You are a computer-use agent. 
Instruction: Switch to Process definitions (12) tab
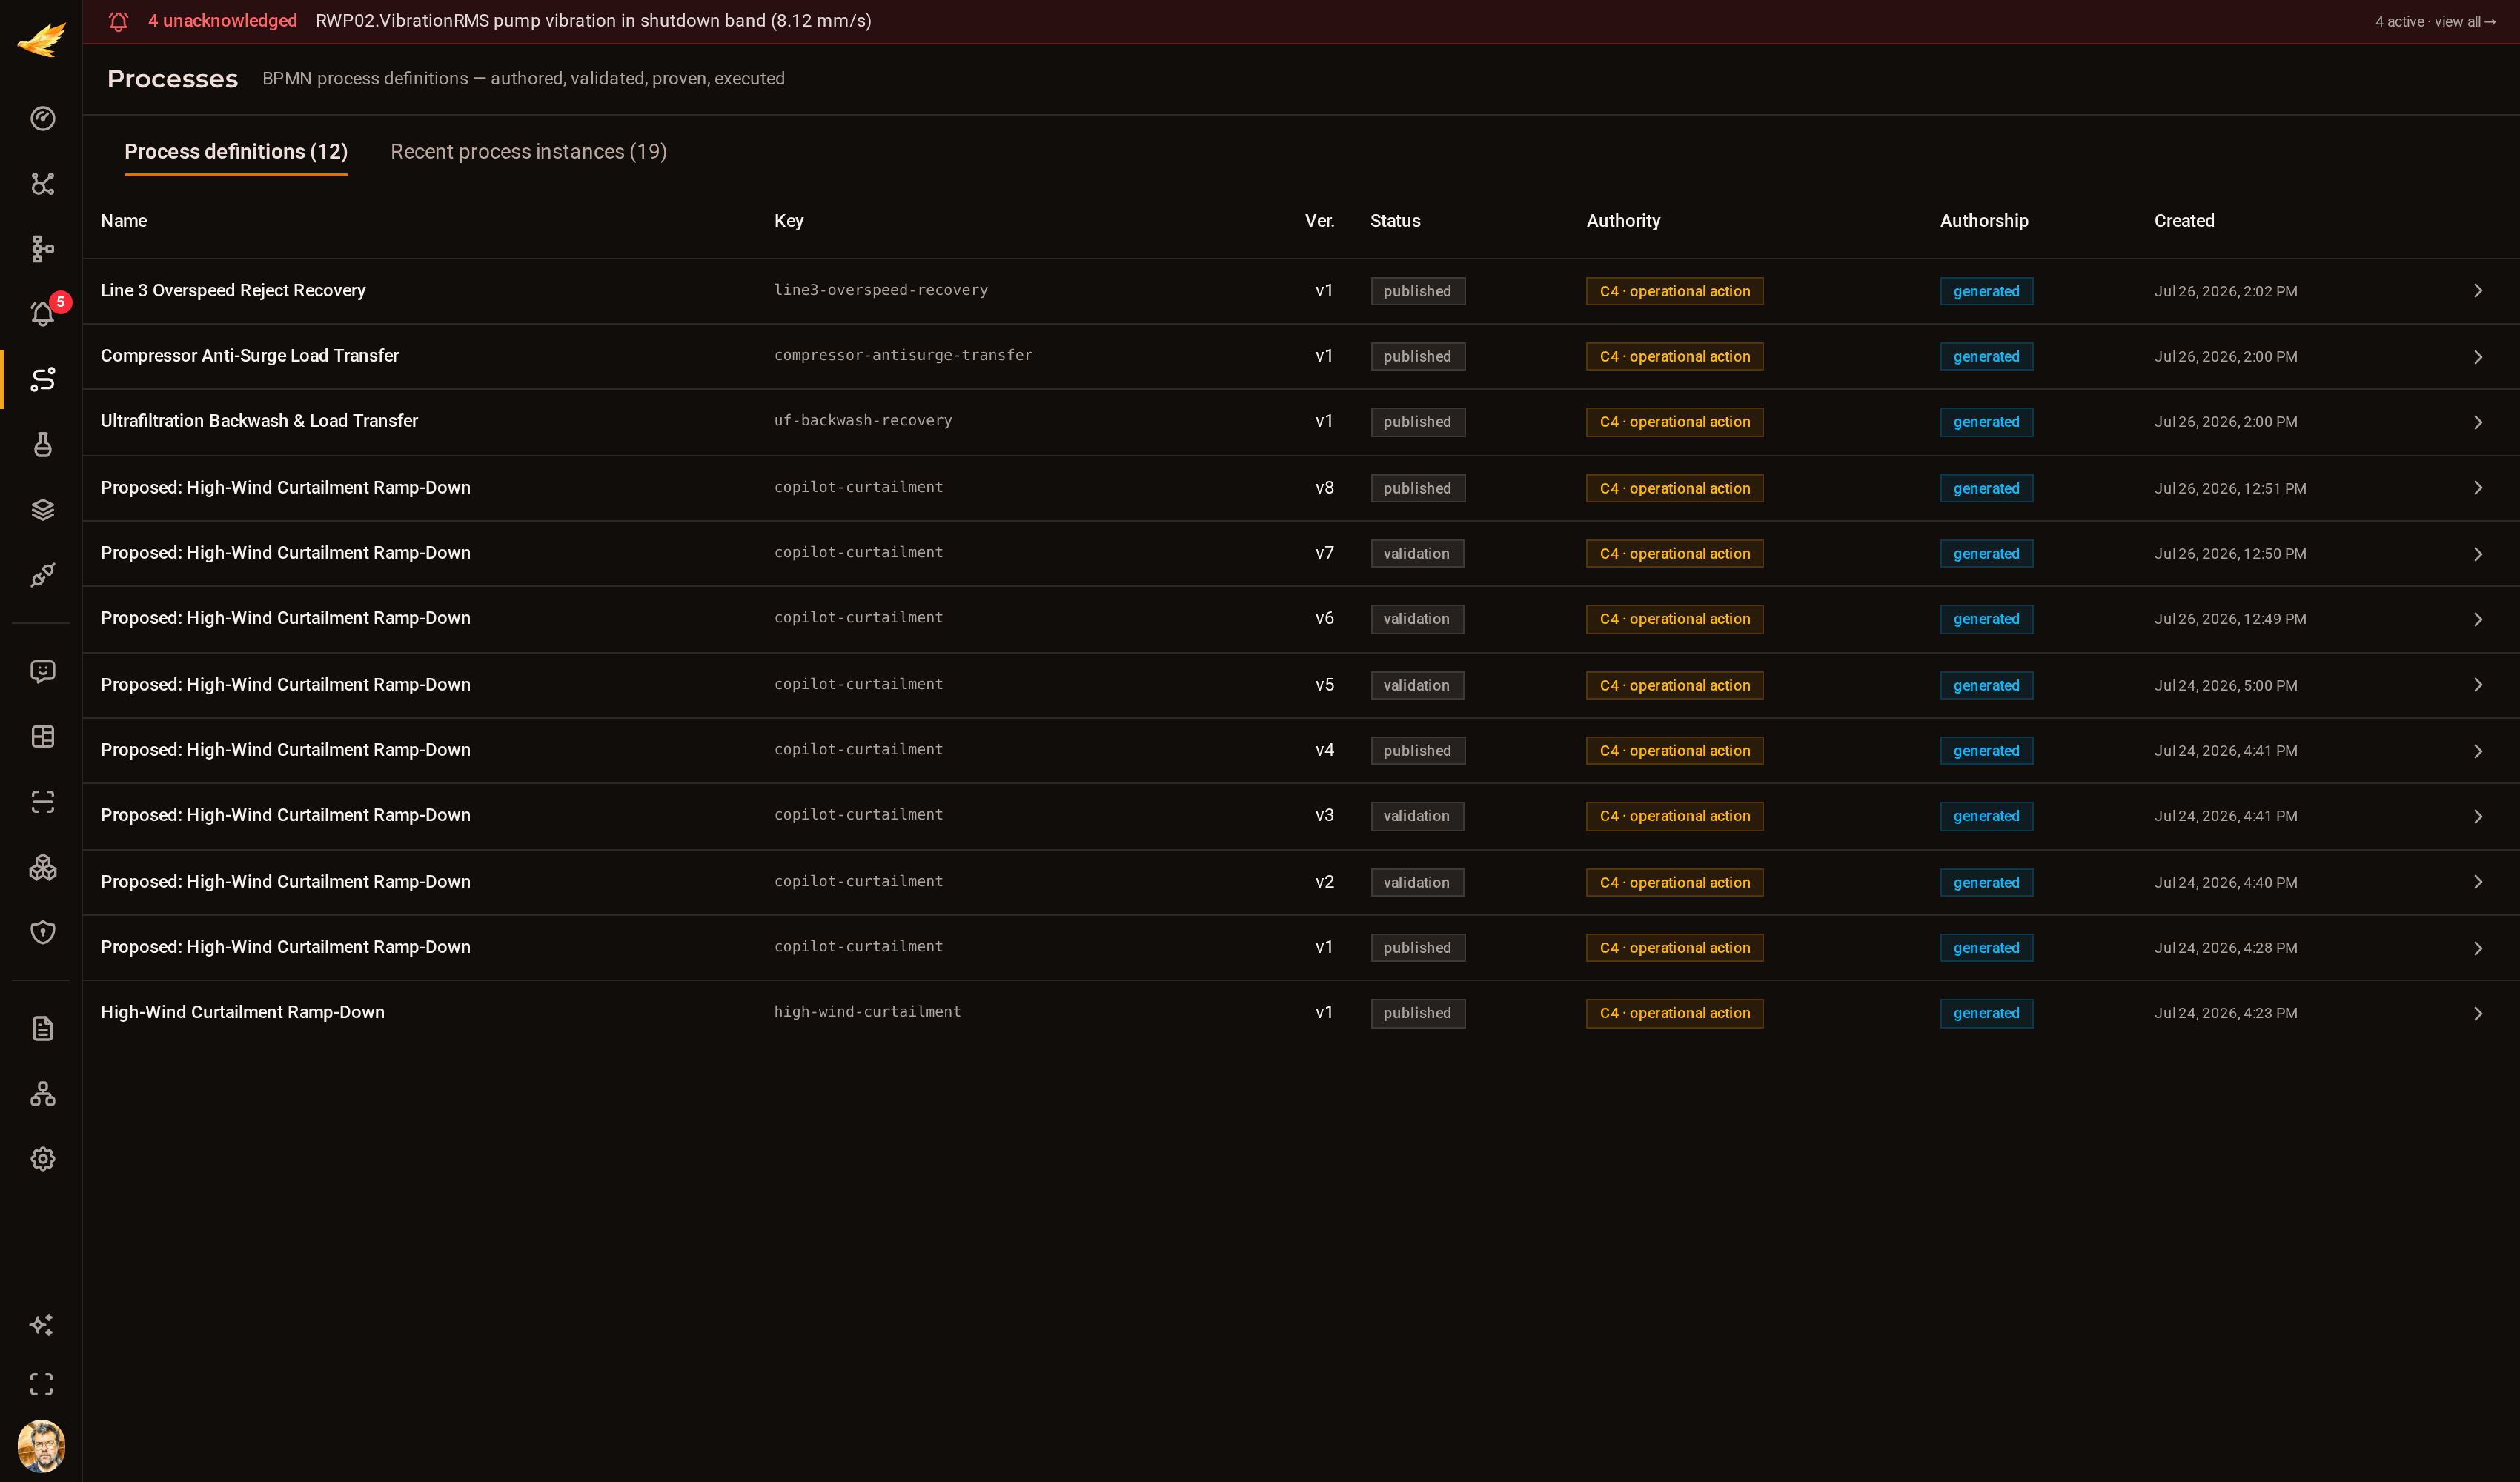tap(236, 151)
